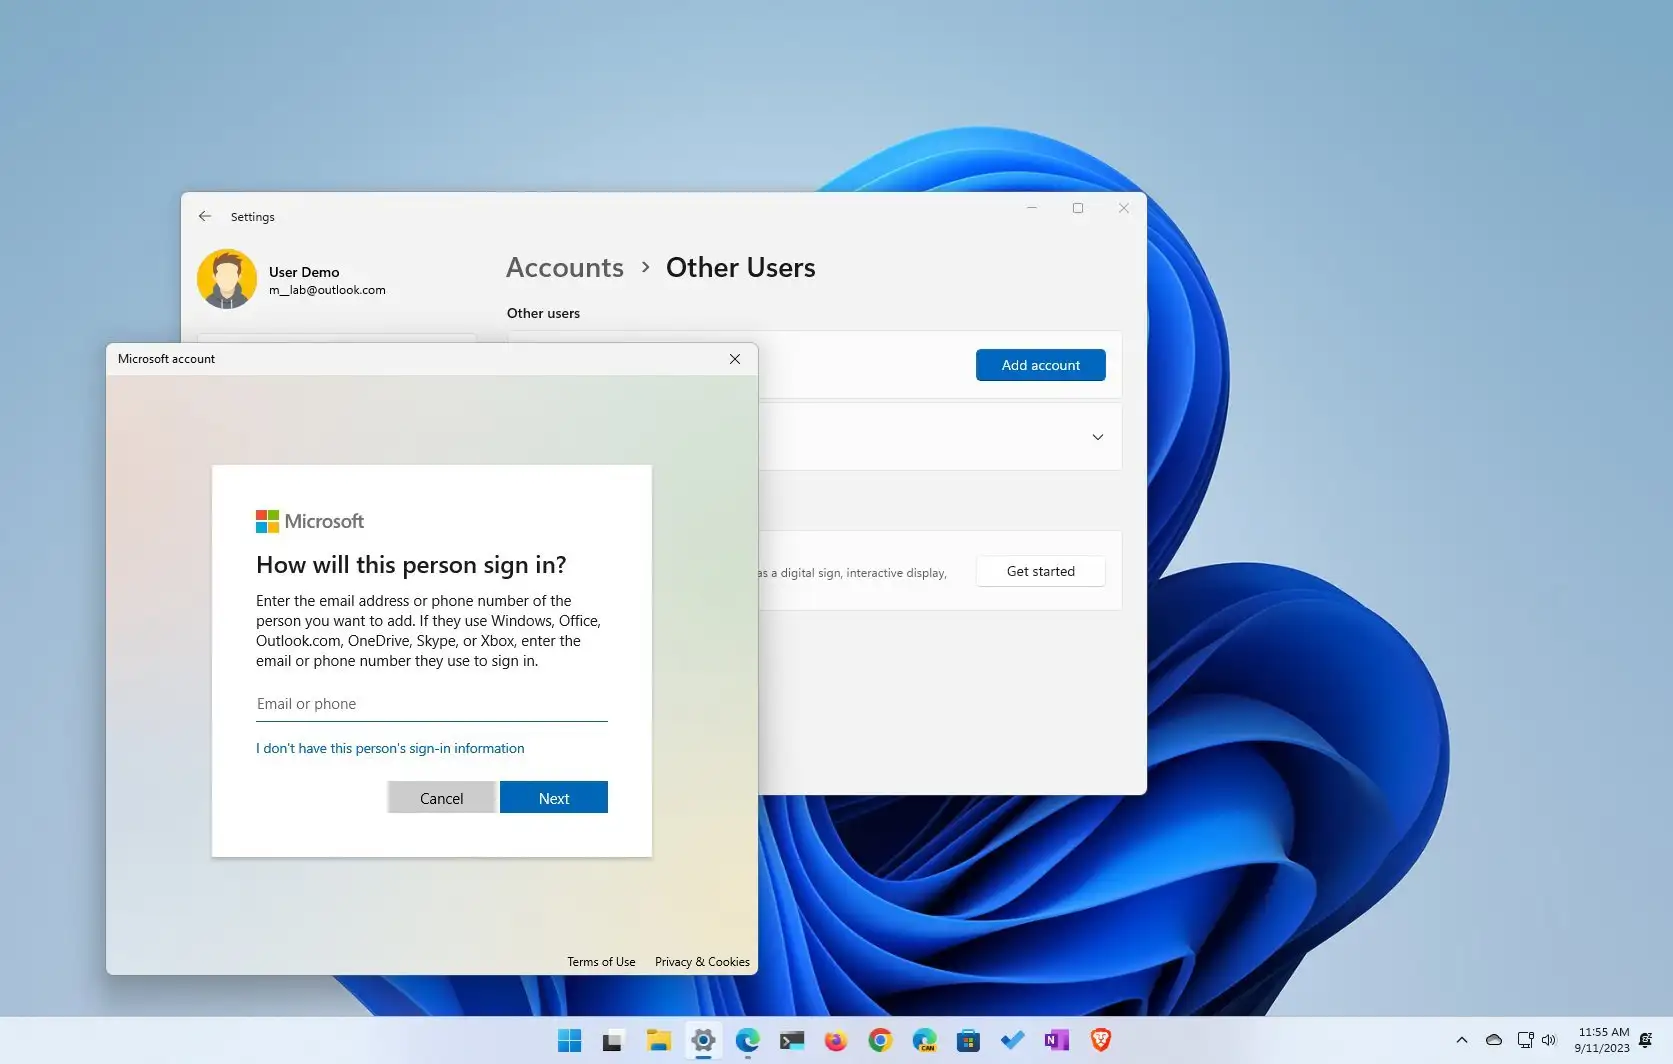
Task: Click the Email or phone input field
Action: click(x=431, y=703)
